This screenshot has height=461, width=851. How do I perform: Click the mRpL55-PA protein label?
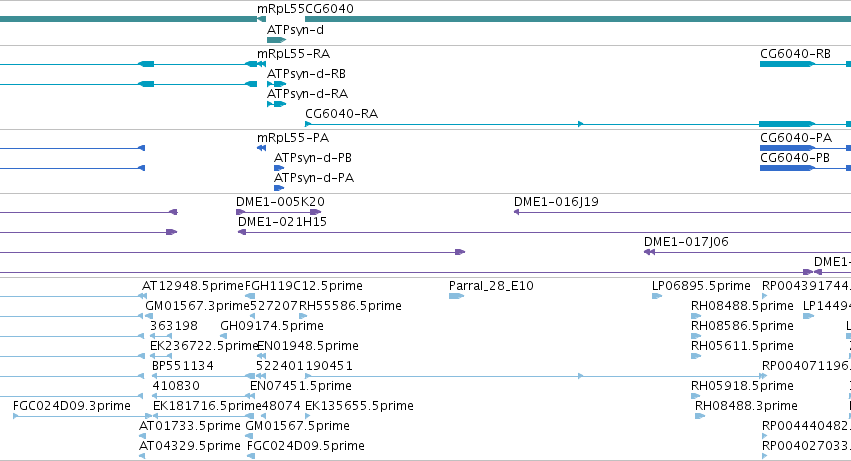[293, 138]
